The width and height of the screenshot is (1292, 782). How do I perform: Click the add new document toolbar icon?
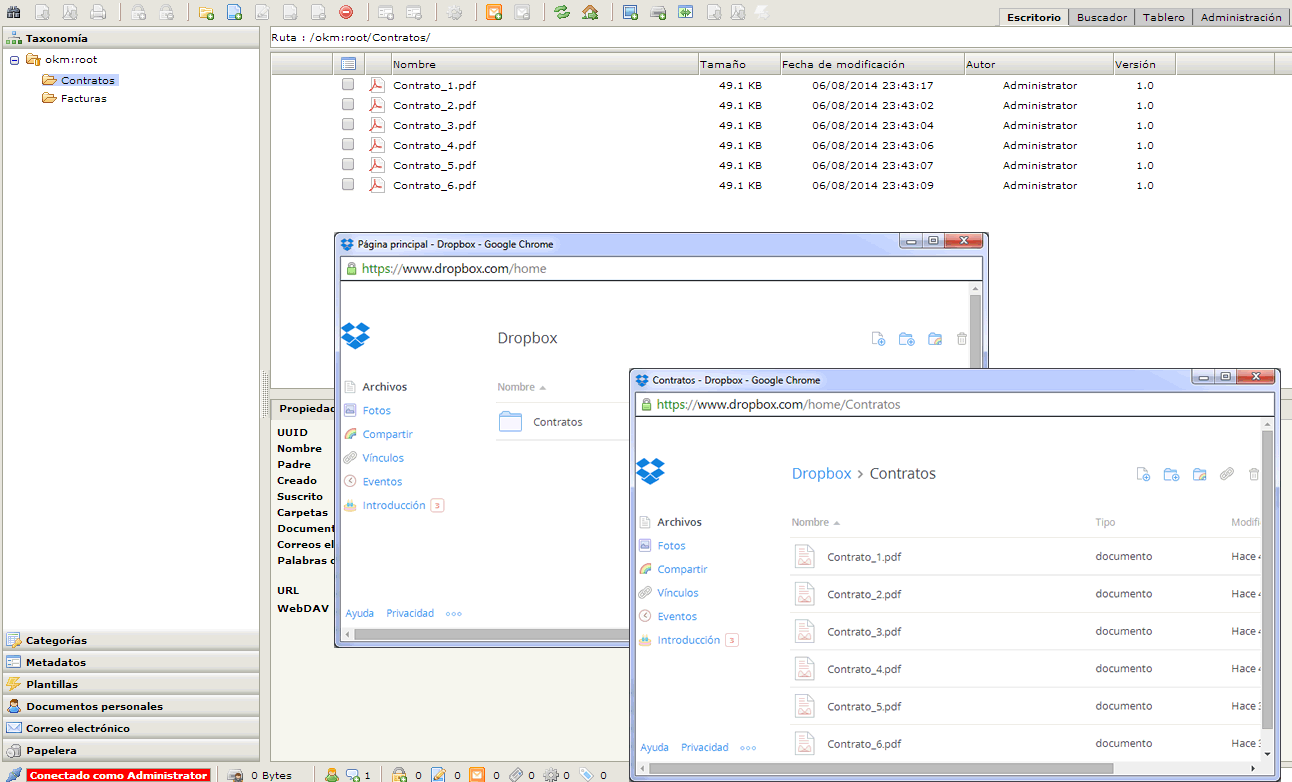233,12
